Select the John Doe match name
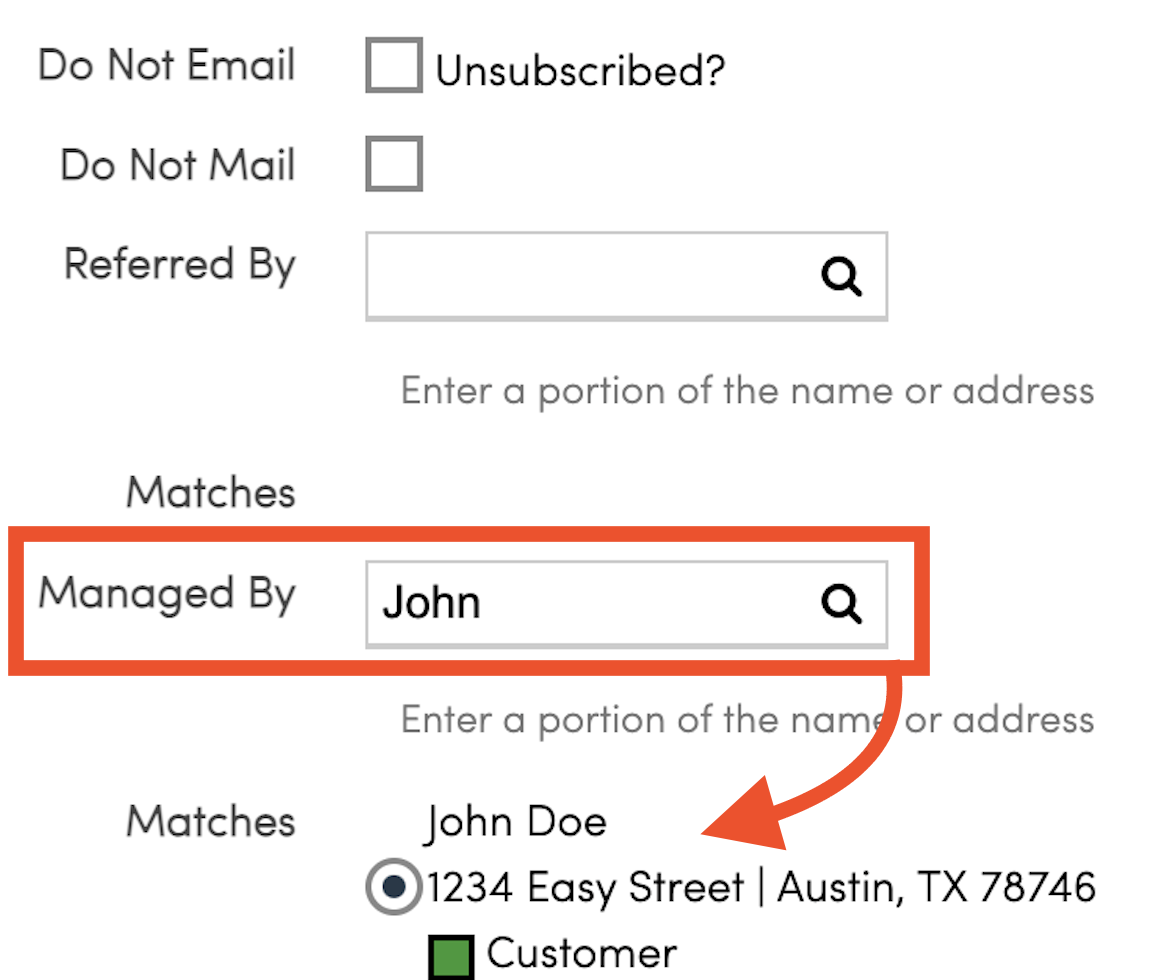Viewport: 1158px width, 980px height. (x=515, y=822)
